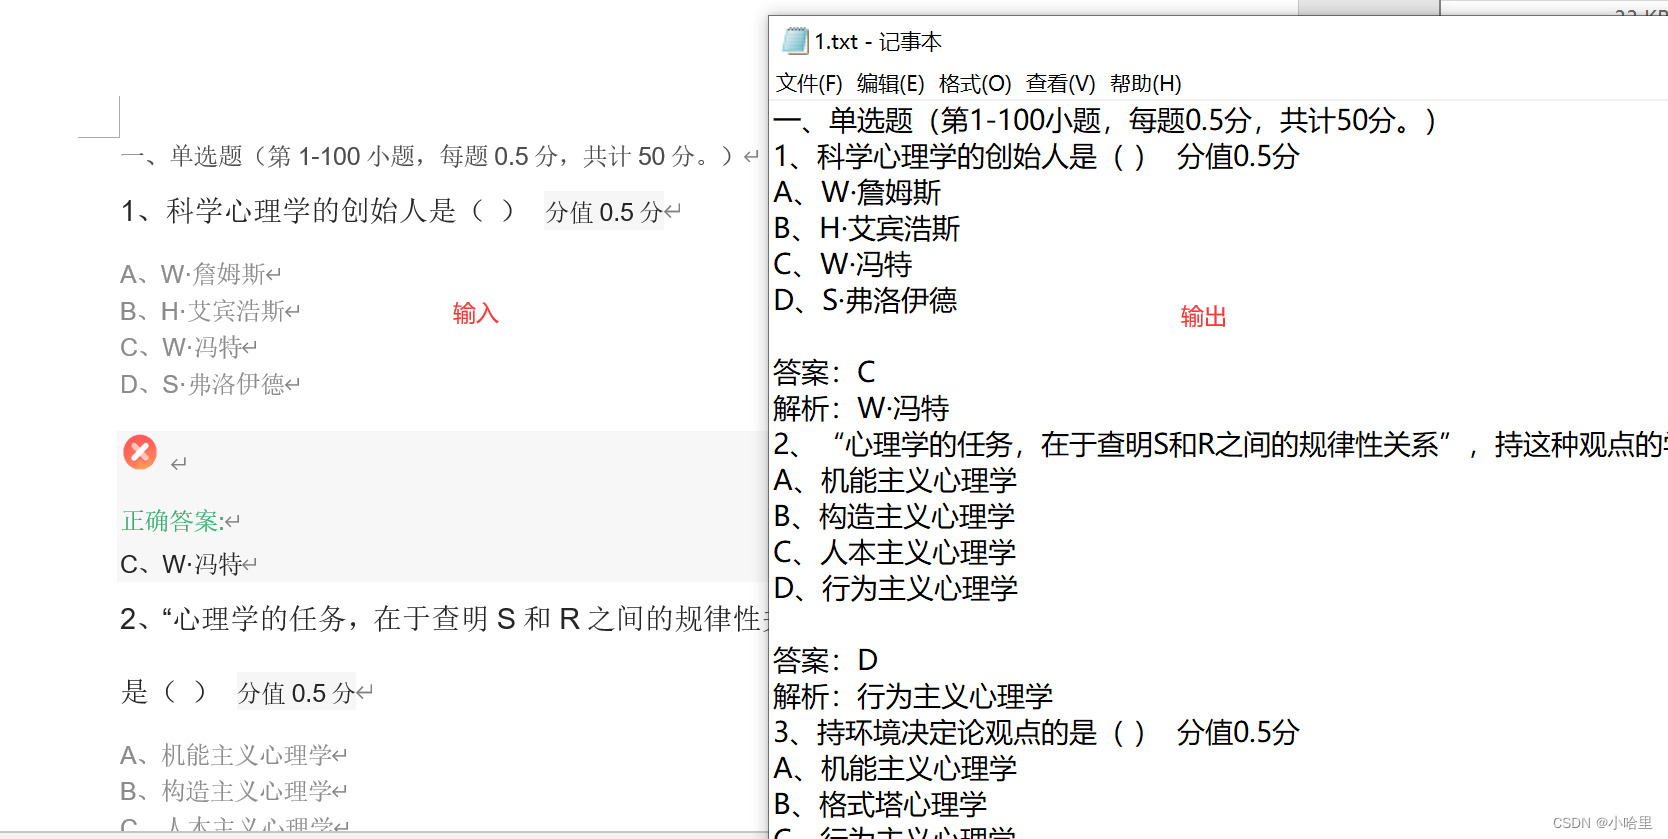Image resolution: width=1668 pixels, height=839 pixels.
Task: Click the 1.txt - 记事本 window title
Action: [877, 42]
